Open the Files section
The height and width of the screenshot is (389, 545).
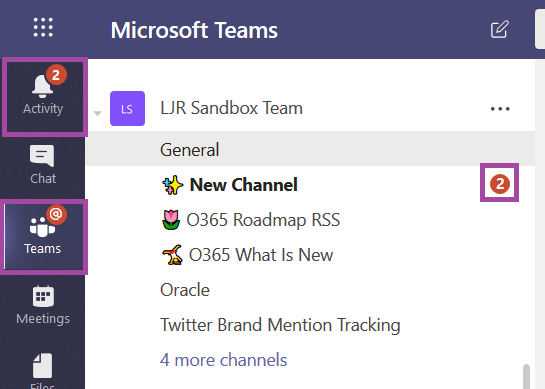click(42, 370)
